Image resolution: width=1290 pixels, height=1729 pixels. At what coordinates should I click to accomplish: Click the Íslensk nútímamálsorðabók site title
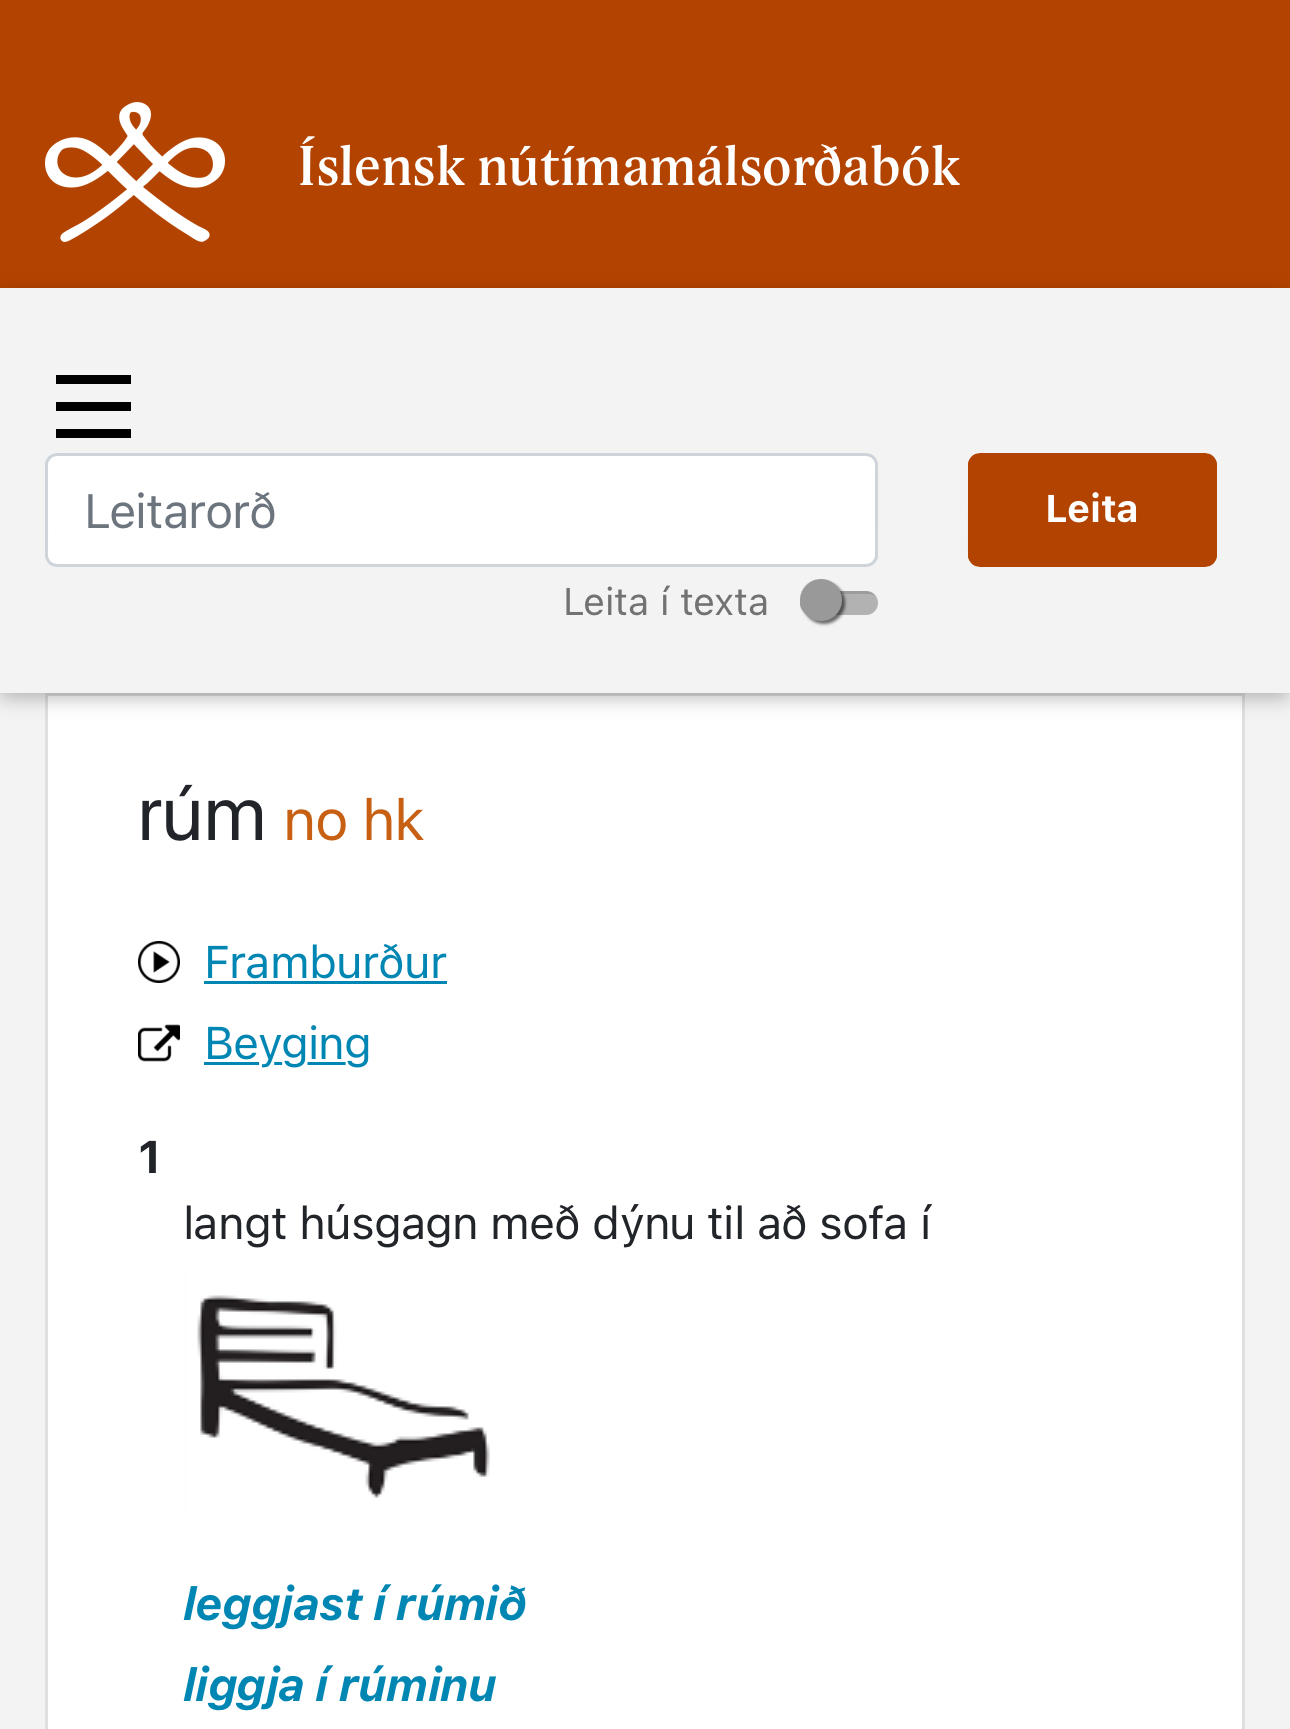coord(629,166)
